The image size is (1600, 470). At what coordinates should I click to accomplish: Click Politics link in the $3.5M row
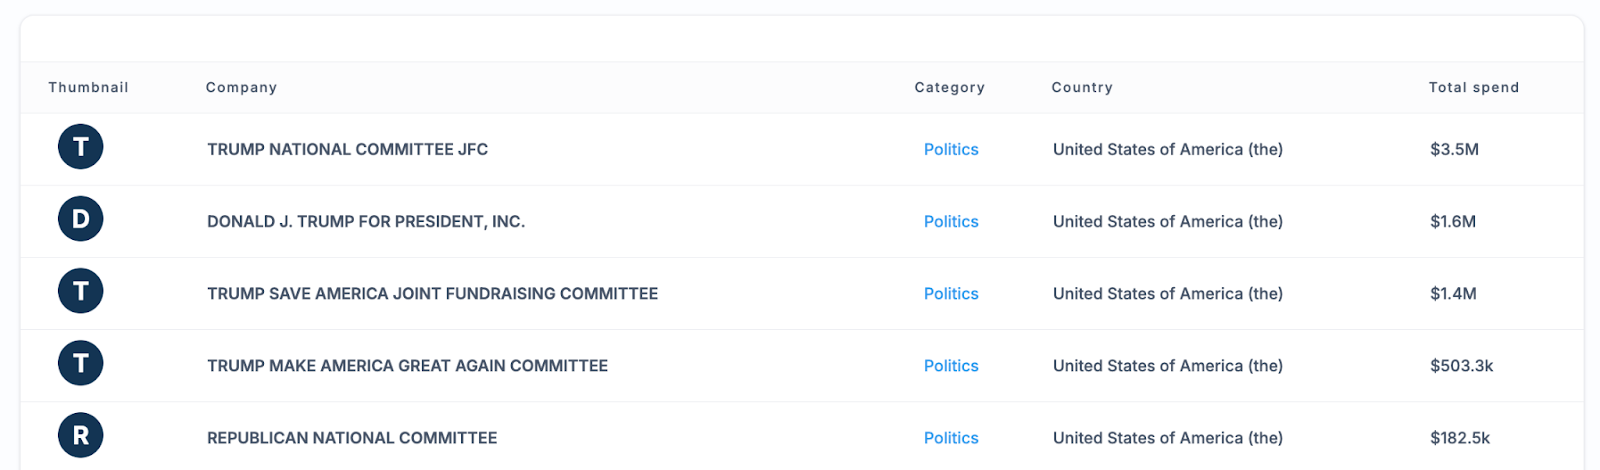[x=951, y=149]
